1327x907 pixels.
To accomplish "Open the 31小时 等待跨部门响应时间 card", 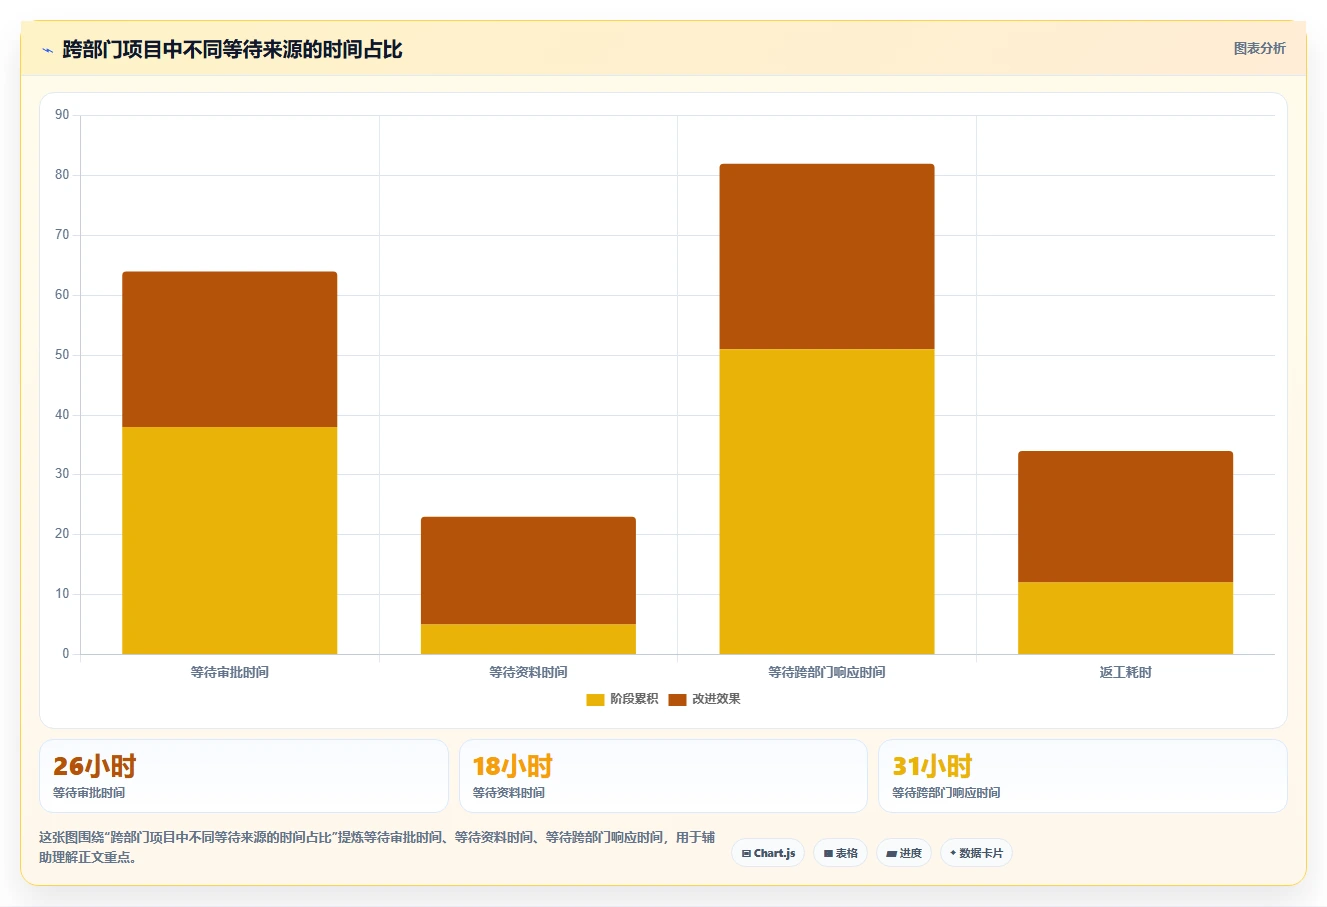I will coord(1082,776).
